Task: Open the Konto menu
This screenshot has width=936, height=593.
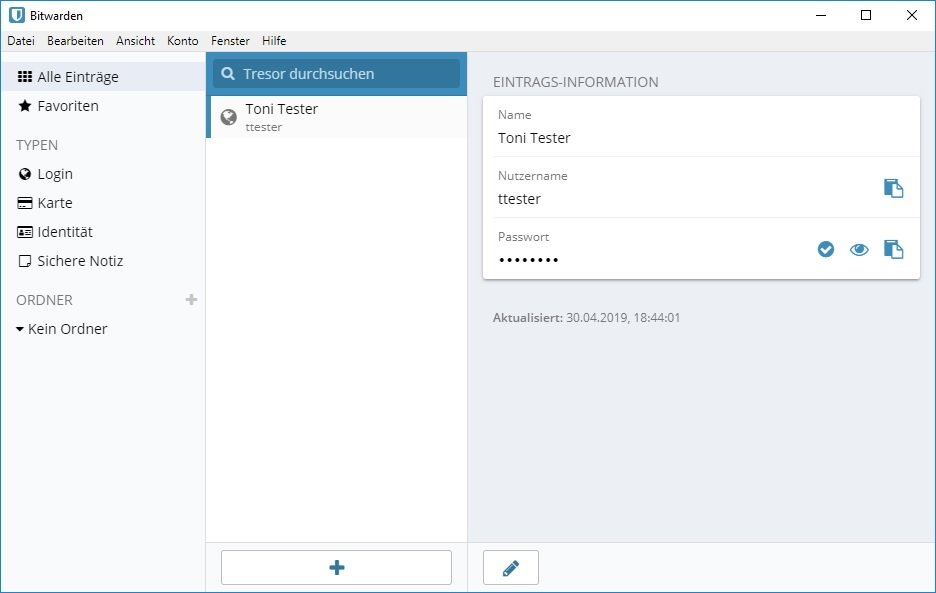Action: coord(183,41)
